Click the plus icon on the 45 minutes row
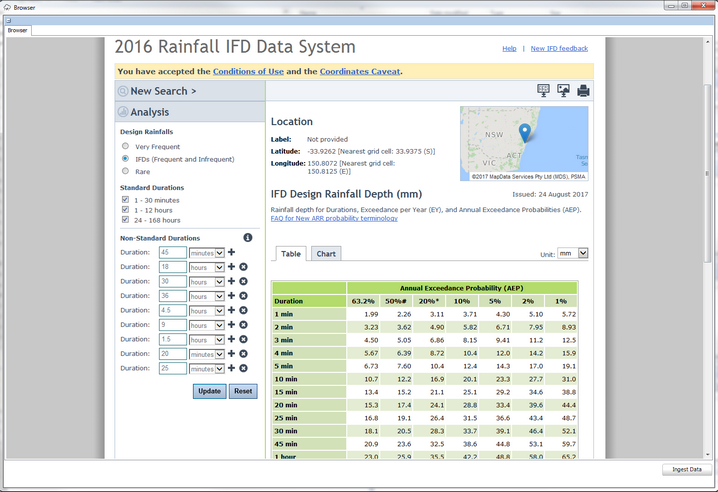 (x=232, y=253)
